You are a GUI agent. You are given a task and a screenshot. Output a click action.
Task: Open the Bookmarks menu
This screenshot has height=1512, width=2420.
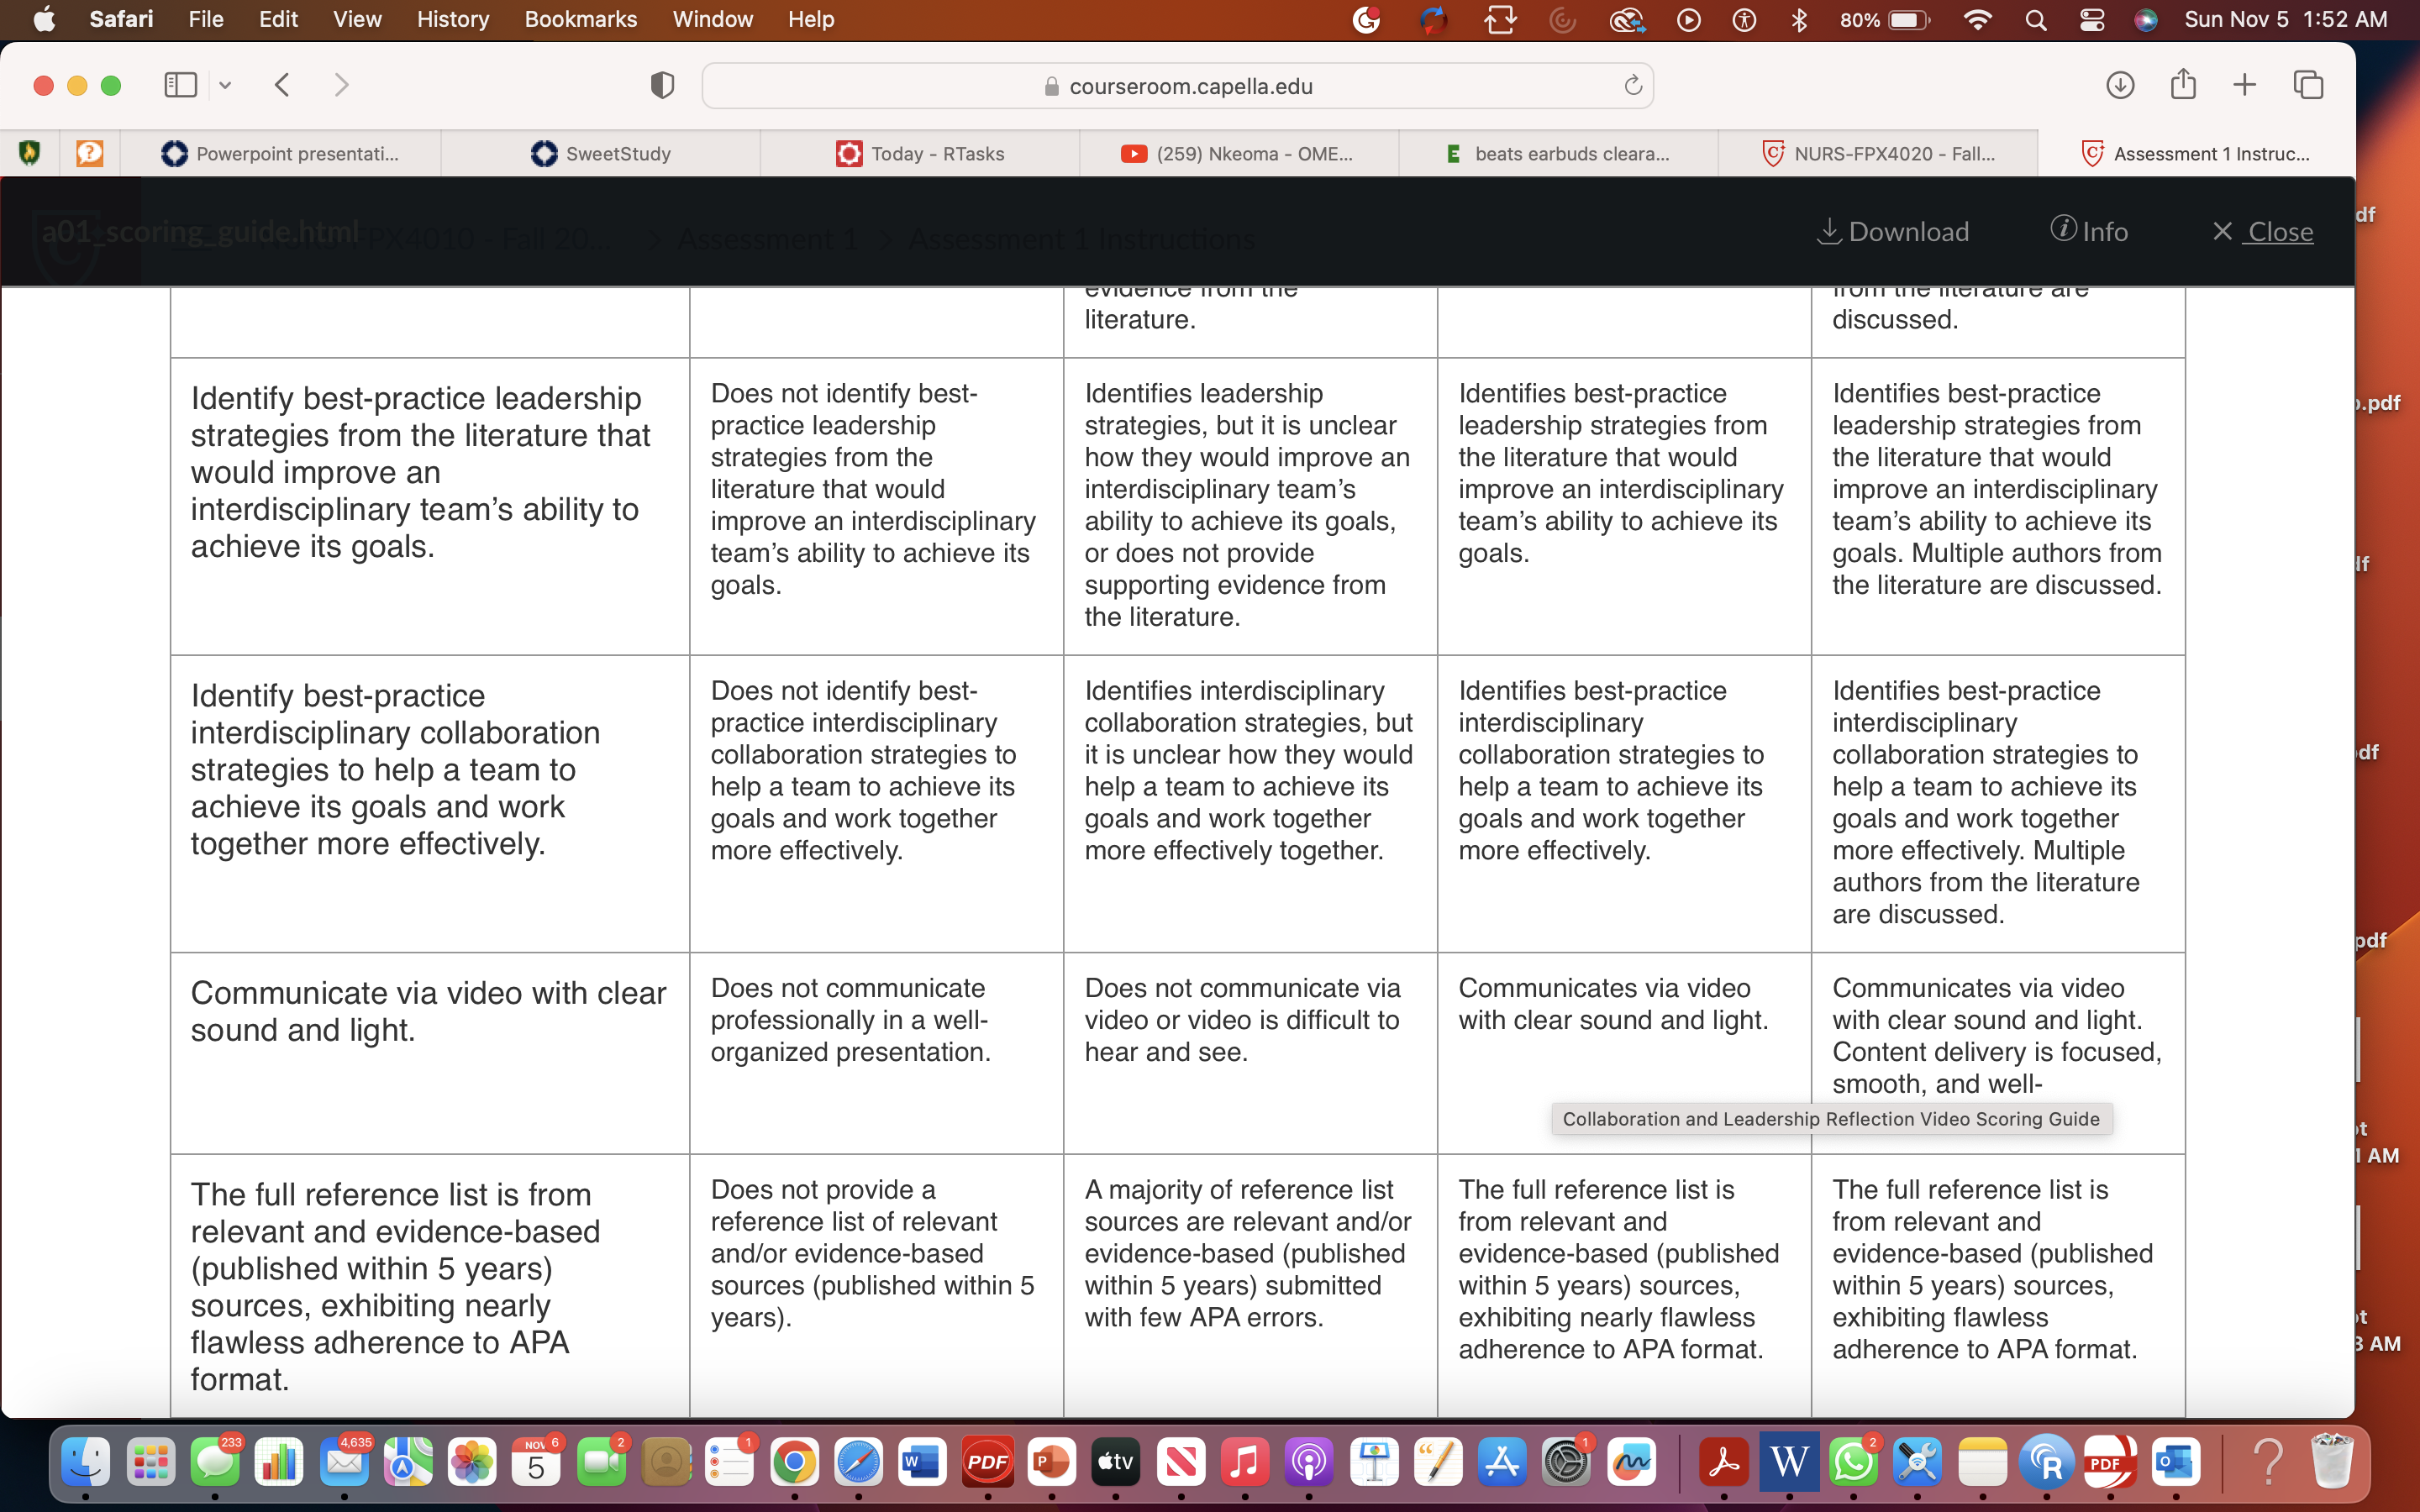pos(580,19)
